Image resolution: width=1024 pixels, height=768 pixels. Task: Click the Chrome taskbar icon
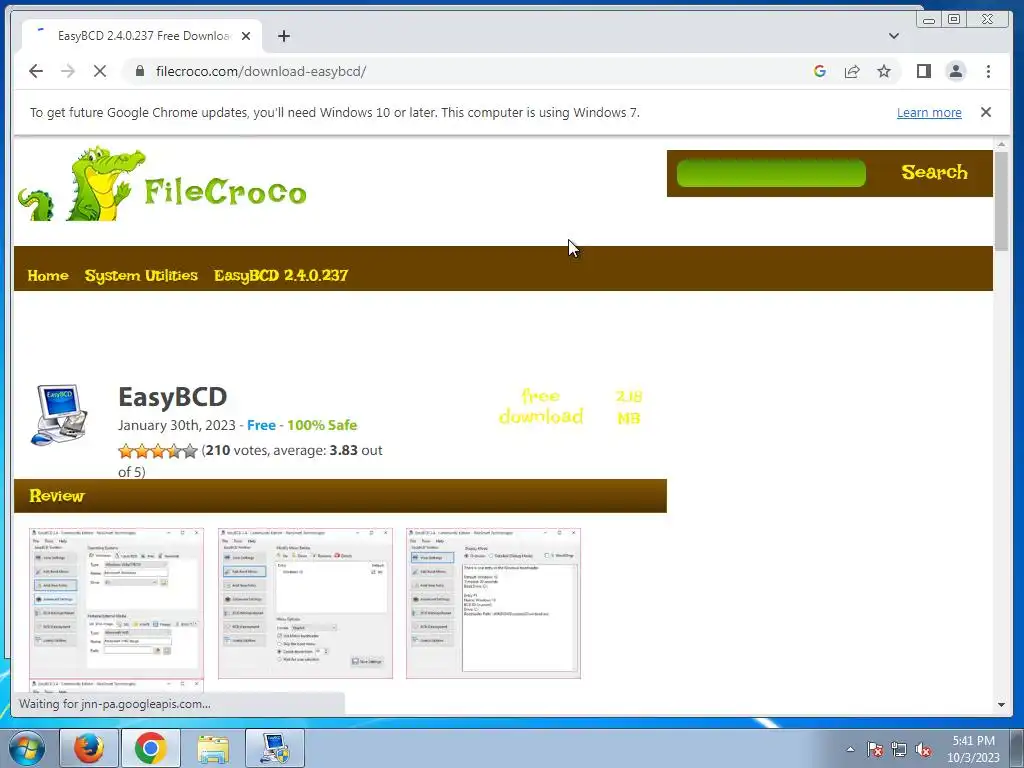pos(151,748)
